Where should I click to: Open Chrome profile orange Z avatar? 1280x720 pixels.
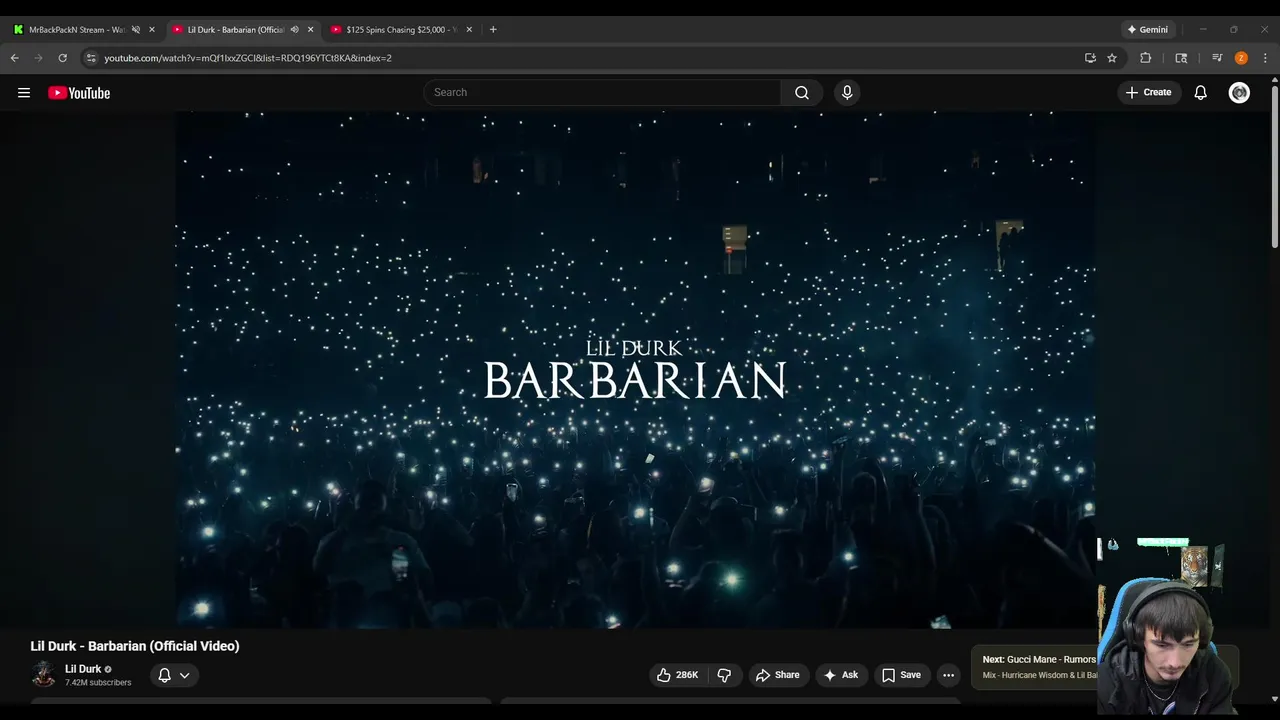(1241, 58)
